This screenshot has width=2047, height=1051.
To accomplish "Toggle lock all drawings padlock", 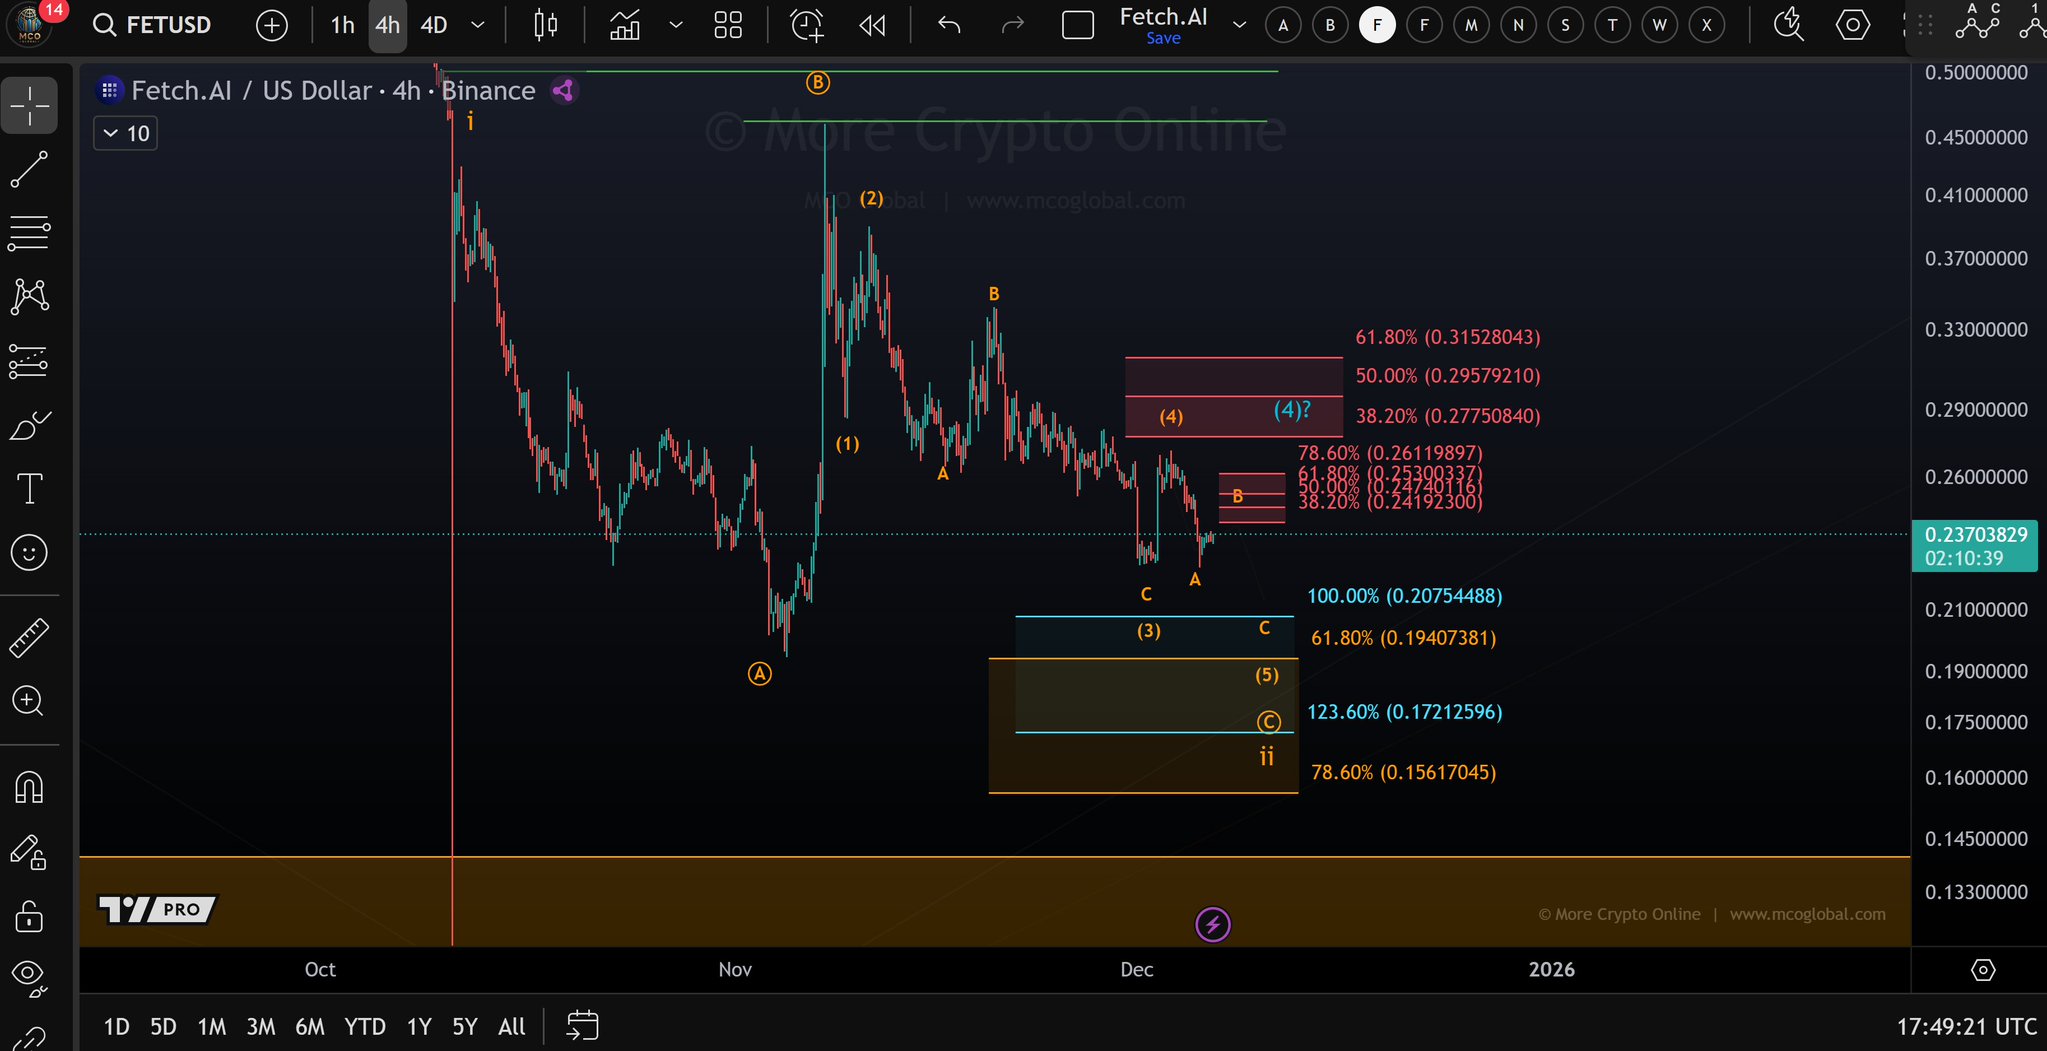I will point(29,915).
